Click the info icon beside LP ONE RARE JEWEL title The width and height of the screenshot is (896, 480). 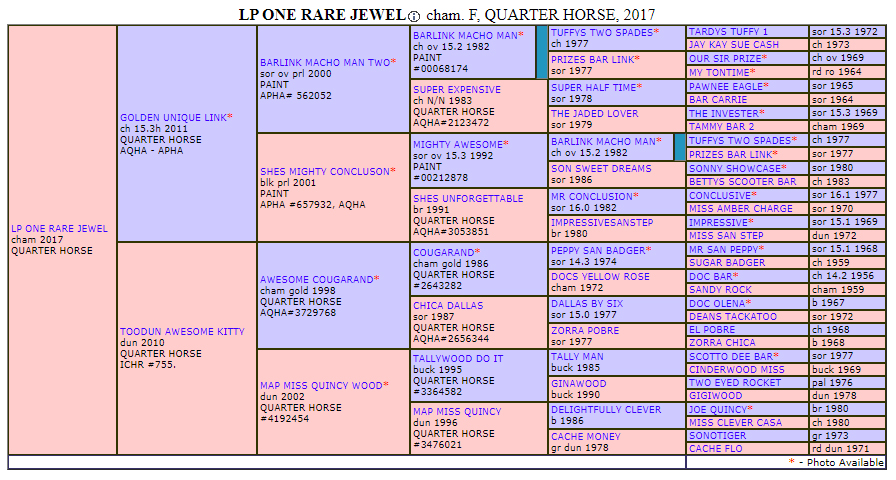point(415,16)
